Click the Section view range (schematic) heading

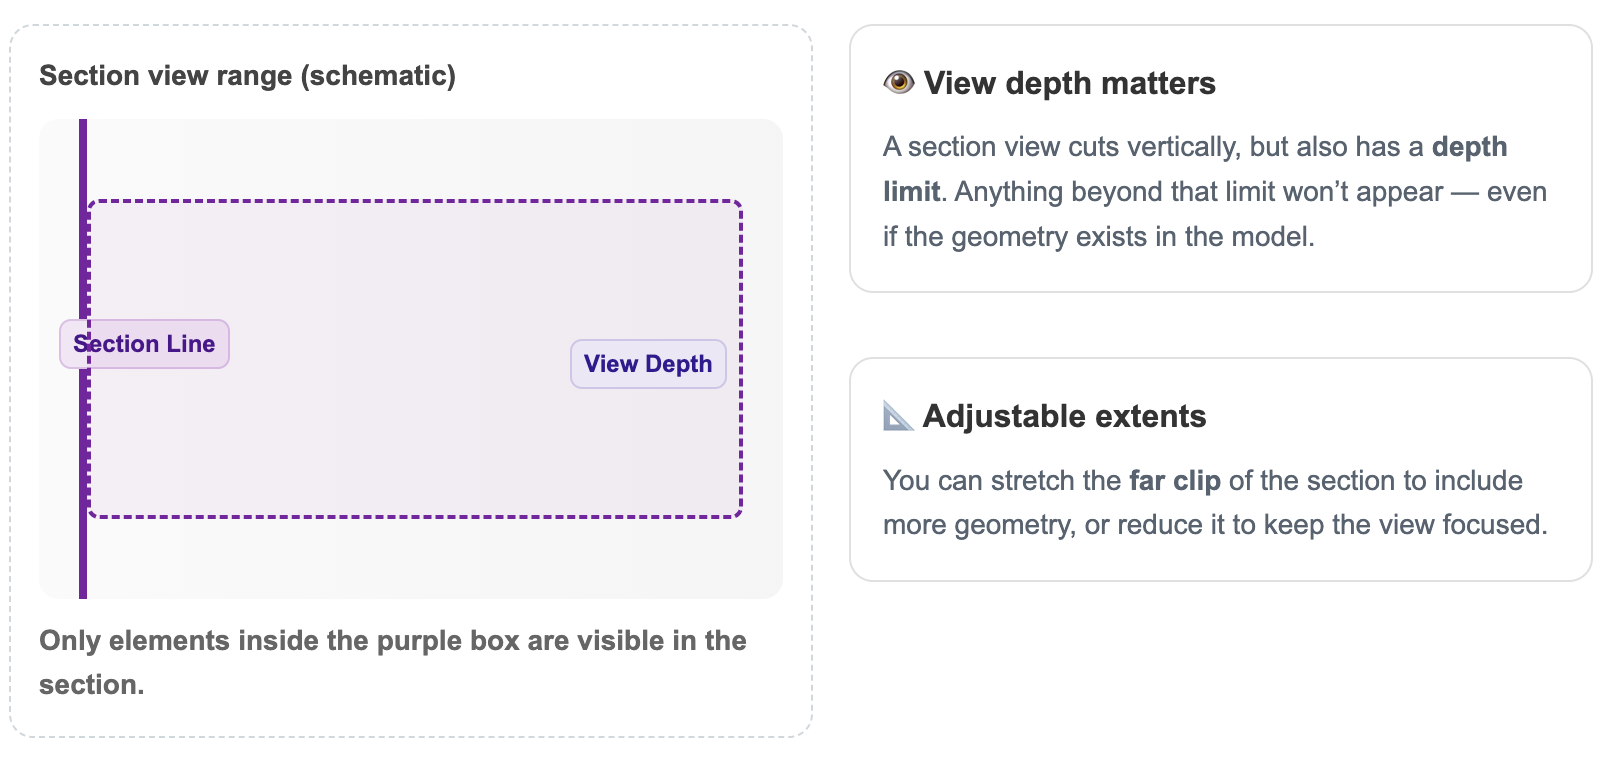tap(247, 76)
